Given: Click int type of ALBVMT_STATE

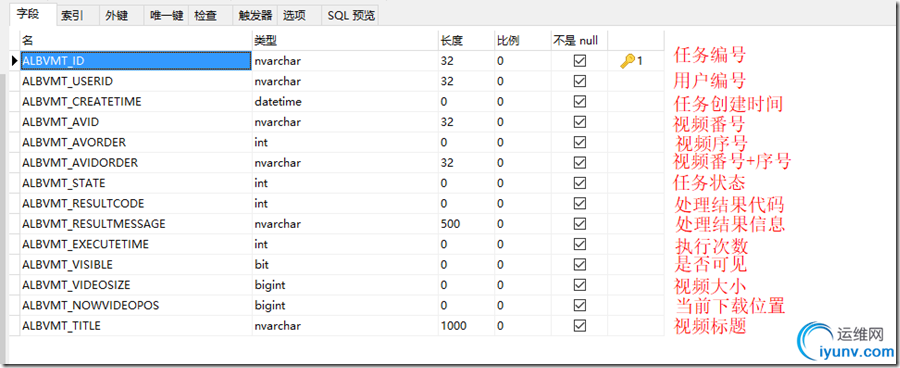Looking at the screenshot, I should coord(261,183).
